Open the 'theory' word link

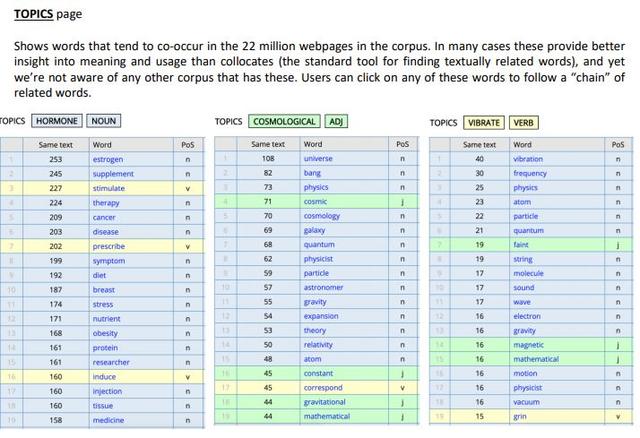click(315, 330)
